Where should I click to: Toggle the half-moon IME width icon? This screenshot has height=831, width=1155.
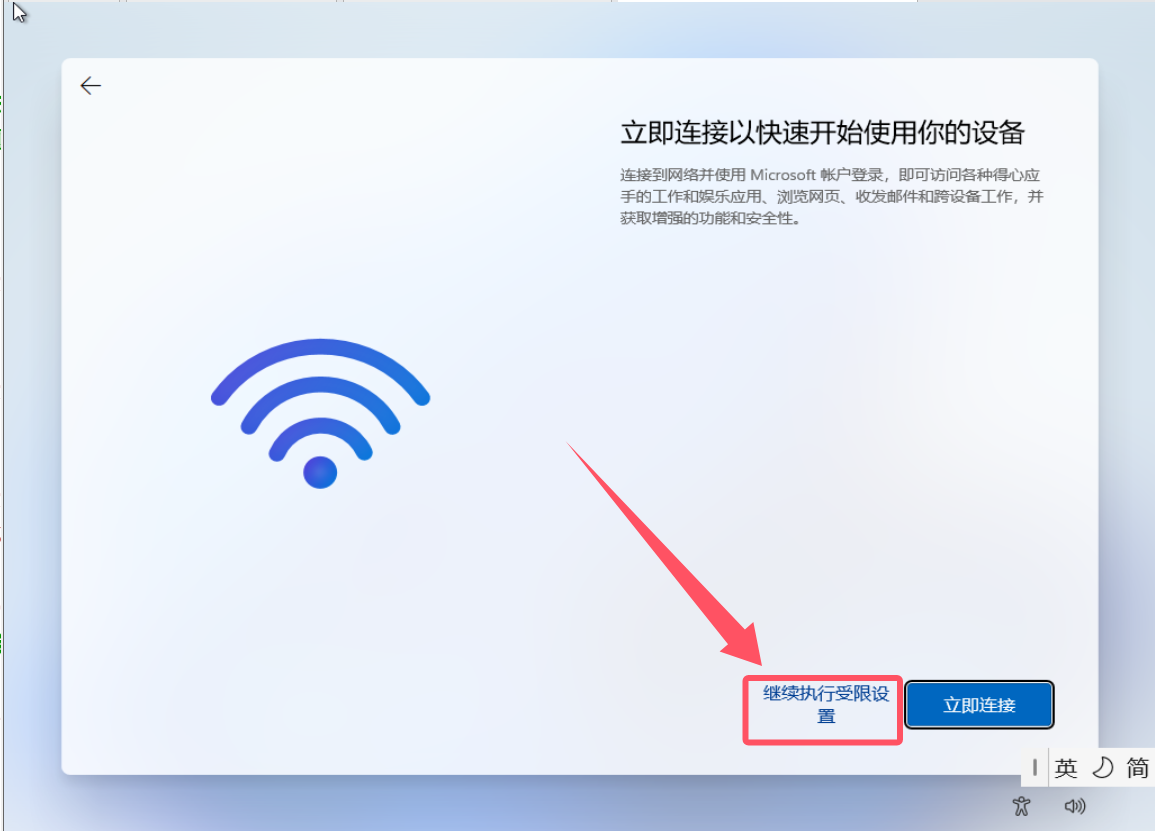(1102, 768)
